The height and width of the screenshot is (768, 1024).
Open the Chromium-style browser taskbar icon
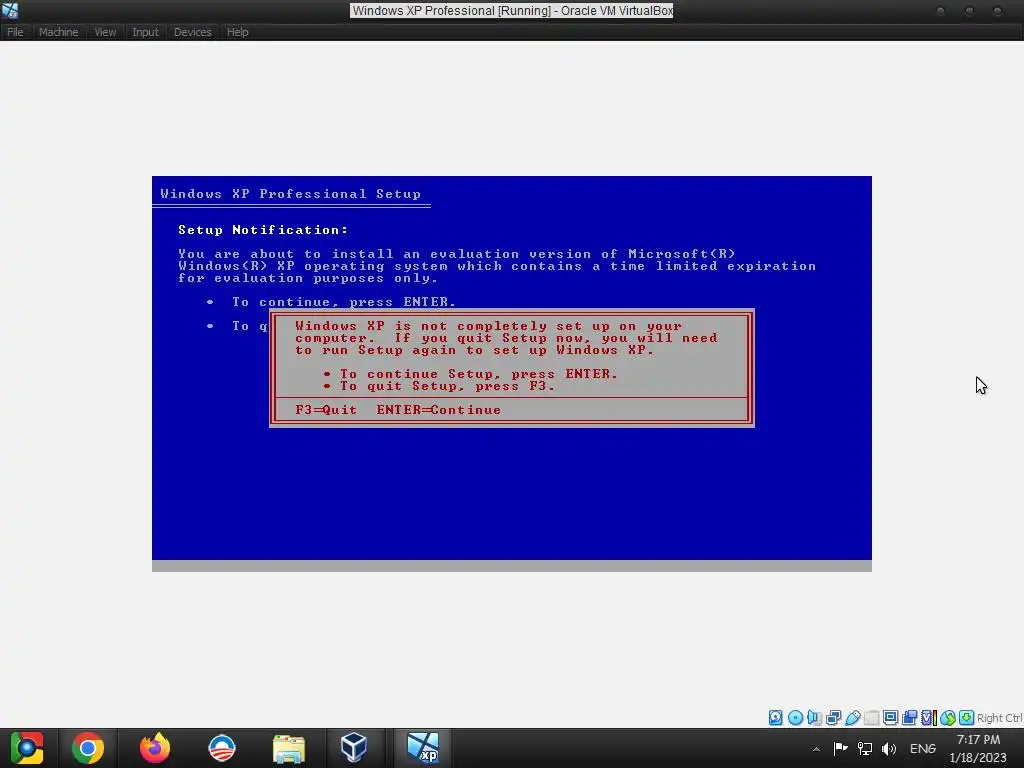pos(27,748)
